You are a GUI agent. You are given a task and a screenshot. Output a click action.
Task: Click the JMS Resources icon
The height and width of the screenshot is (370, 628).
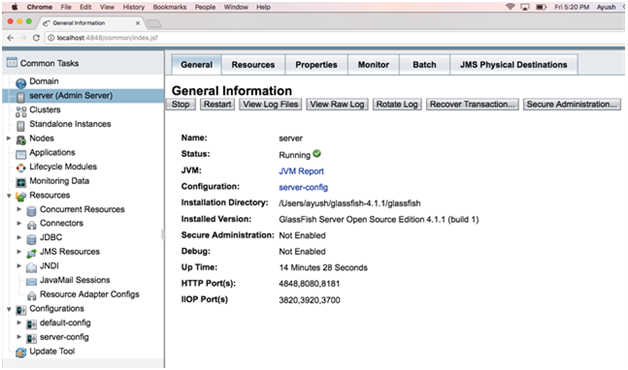(31, 253)
